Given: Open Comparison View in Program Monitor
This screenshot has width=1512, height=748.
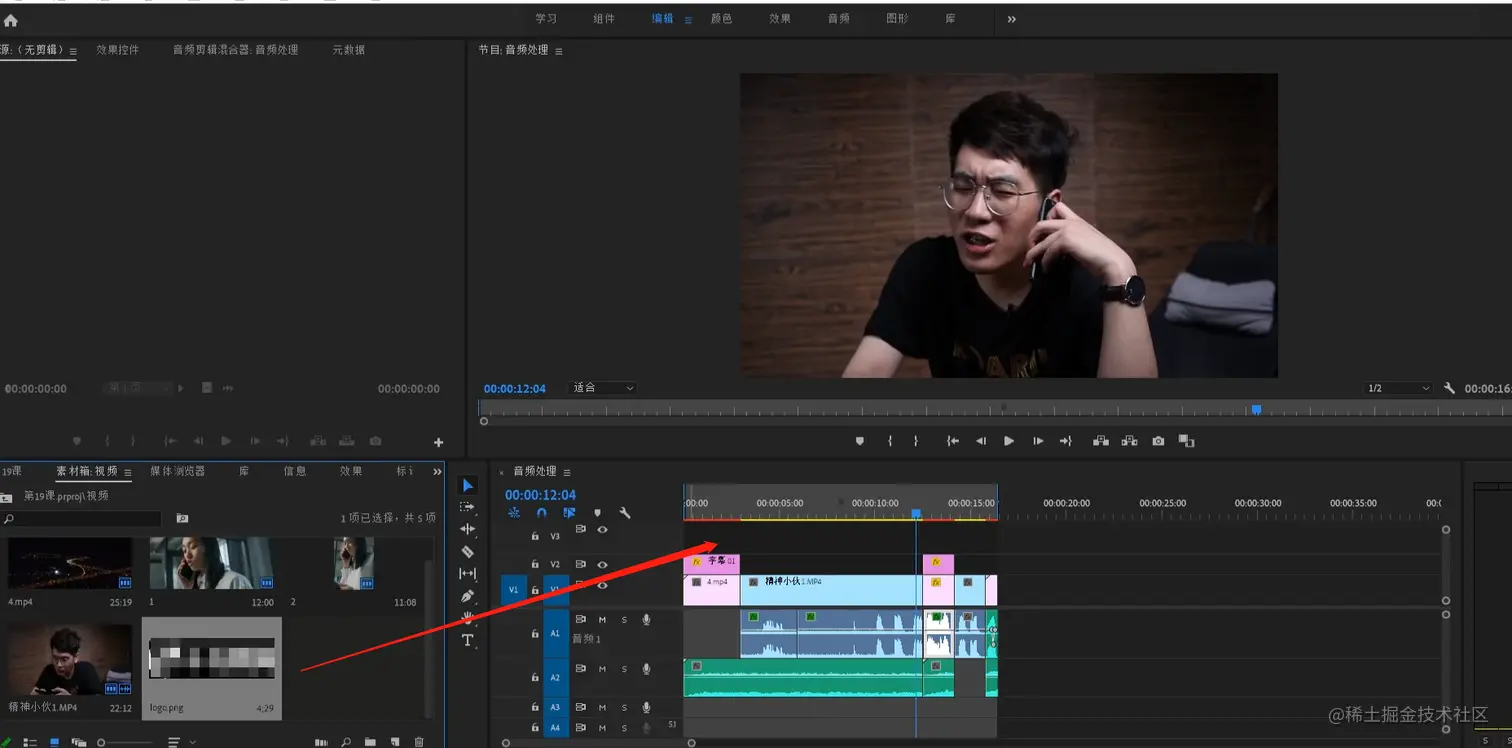Looking at the screenshot, I should click(1187, 441).
